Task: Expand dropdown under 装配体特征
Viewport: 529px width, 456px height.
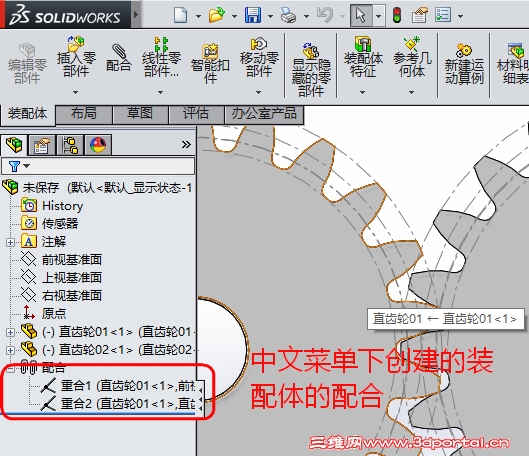Action: pyautogui.click(x=362, y=92)
